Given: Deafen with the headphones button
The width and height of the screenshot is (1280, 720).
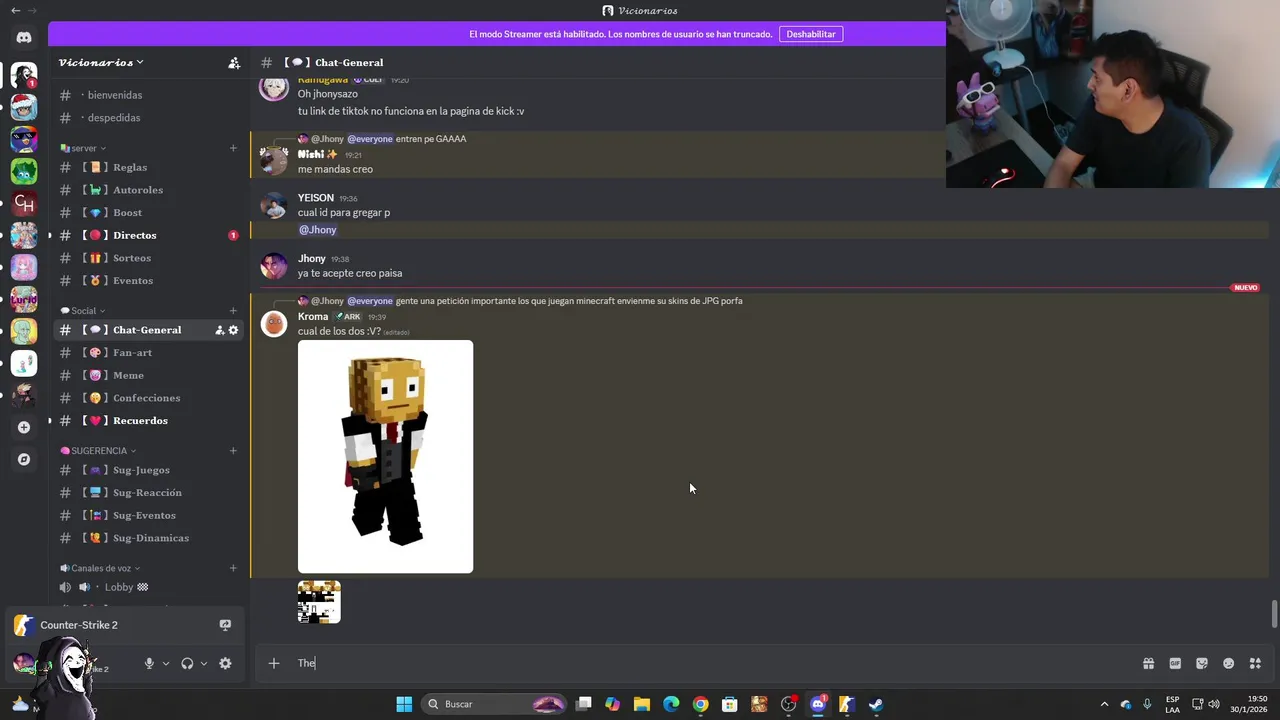Looking at the screenshot, I should tap(187, 663).
